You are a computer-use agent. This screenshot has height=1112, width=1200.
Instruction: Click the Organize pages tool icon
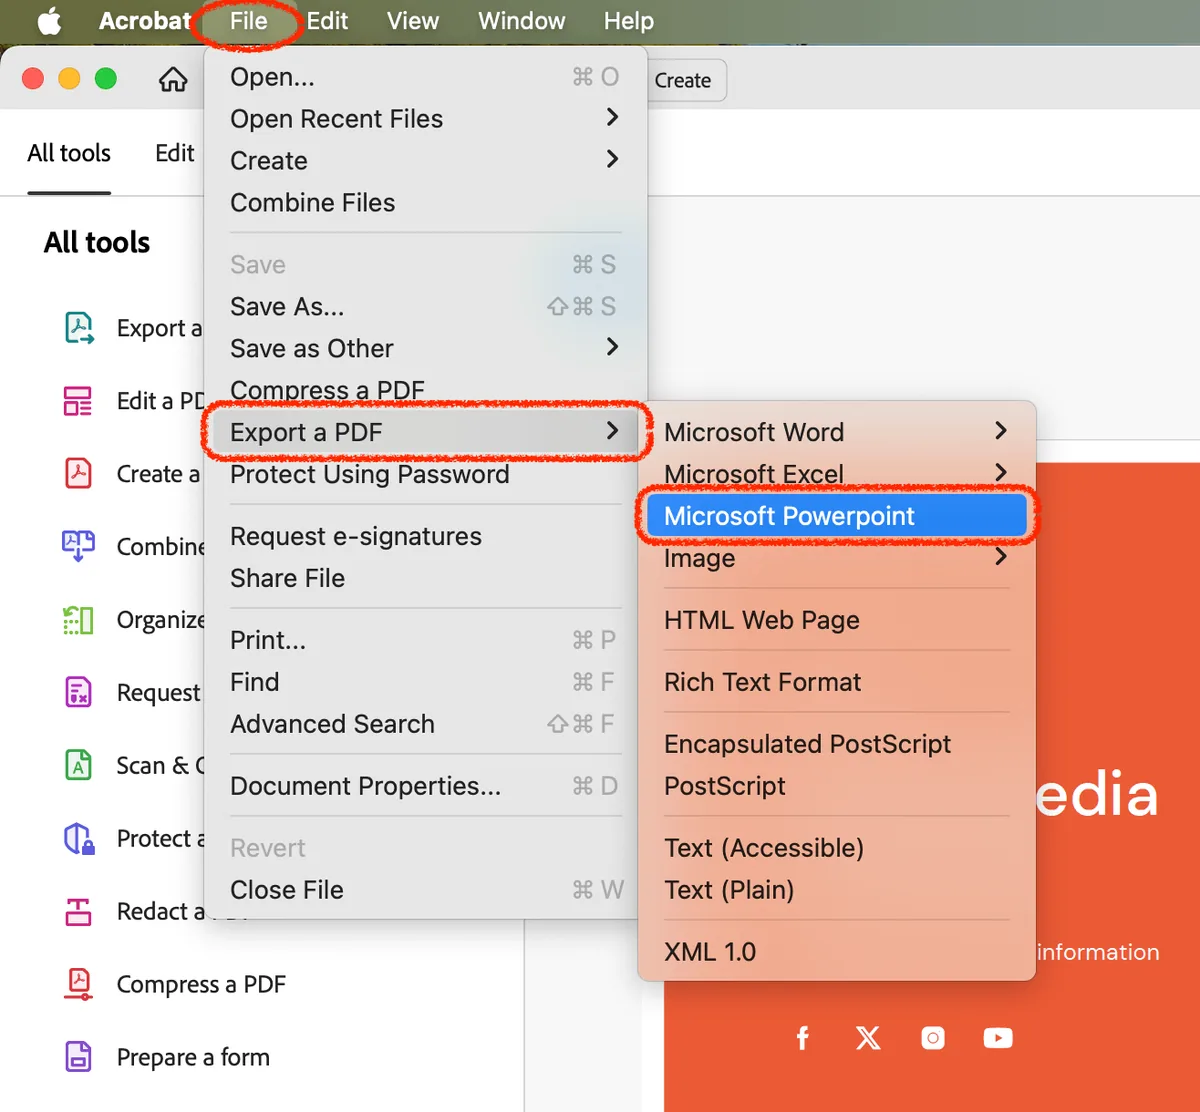coord(78,620)
